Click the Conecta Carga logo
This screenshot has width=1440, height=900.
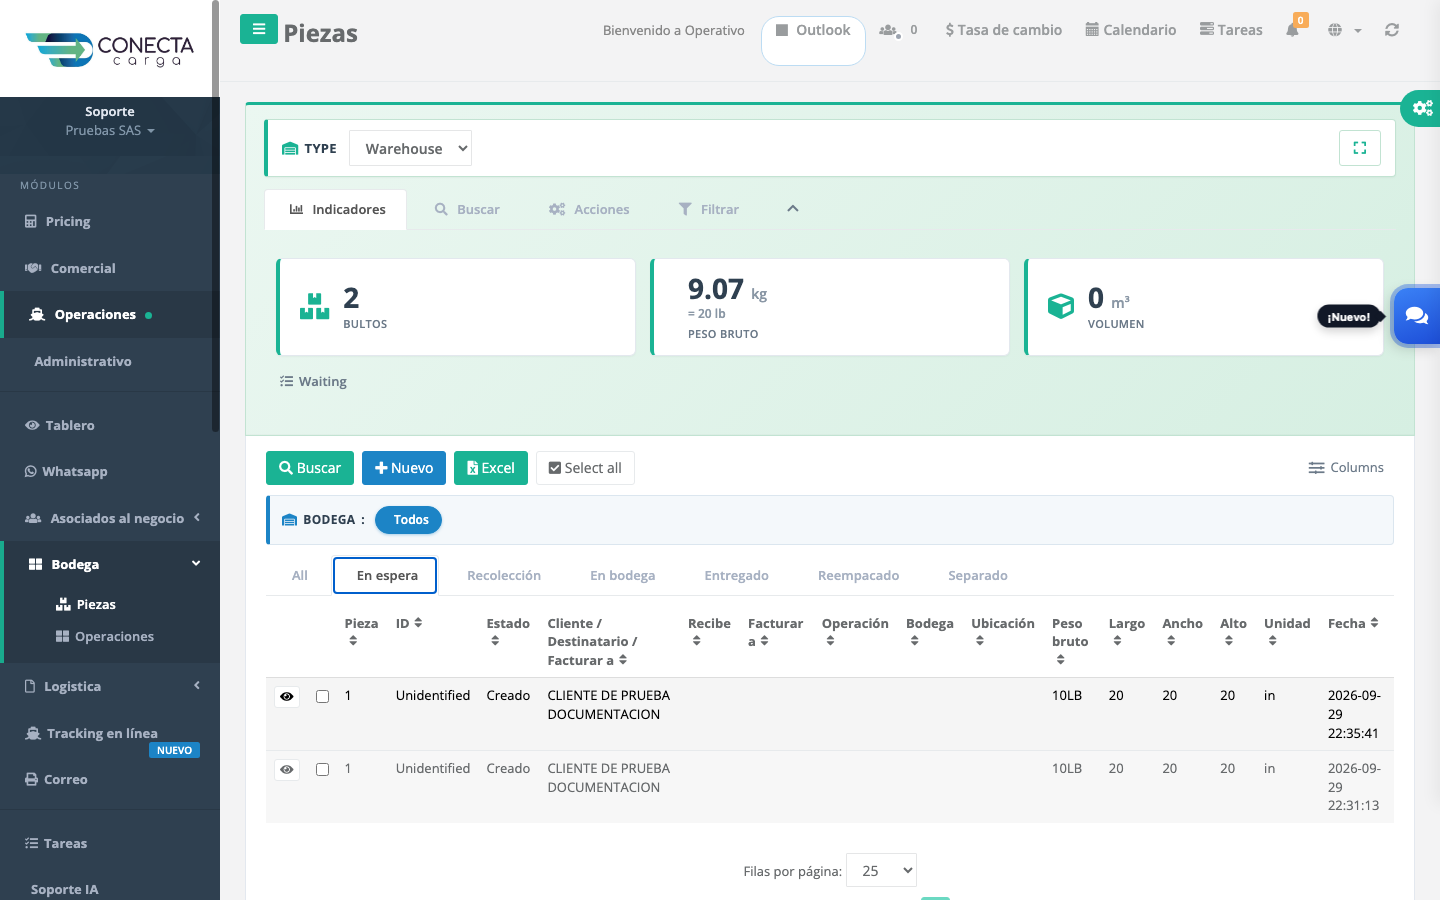pos(110,49)
